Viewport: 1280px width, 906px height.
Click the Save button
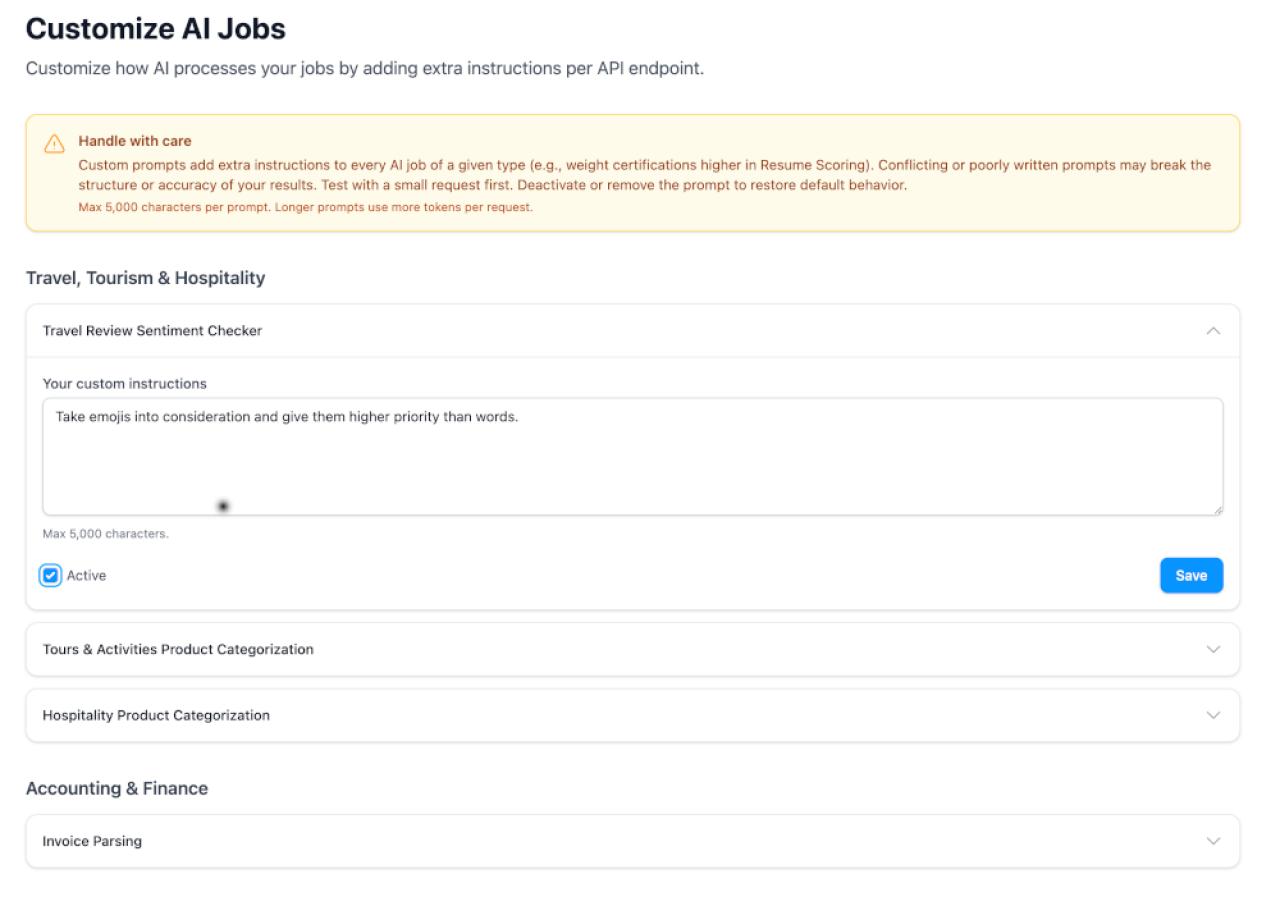tap(1192, 574)
